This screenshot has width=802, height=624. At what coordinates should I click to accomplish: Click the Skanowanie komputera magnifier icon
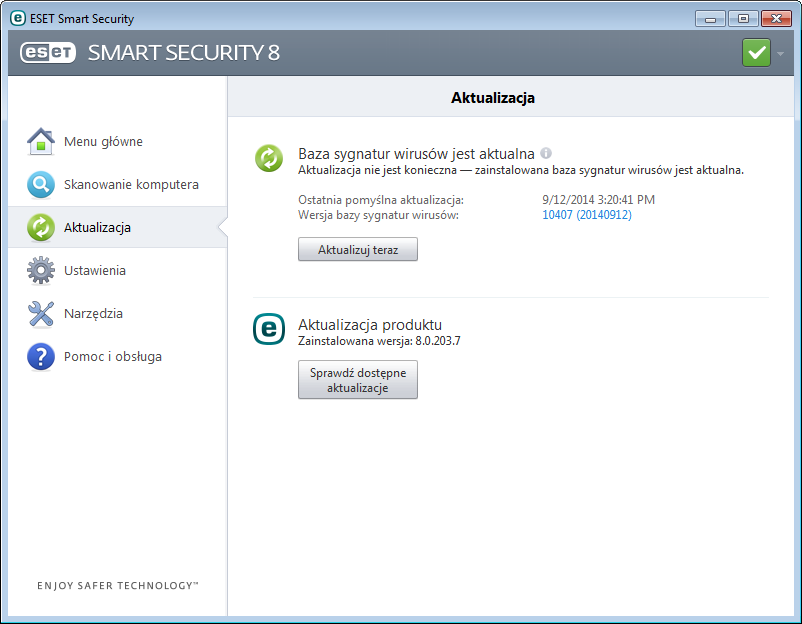(x=41, y=184)
